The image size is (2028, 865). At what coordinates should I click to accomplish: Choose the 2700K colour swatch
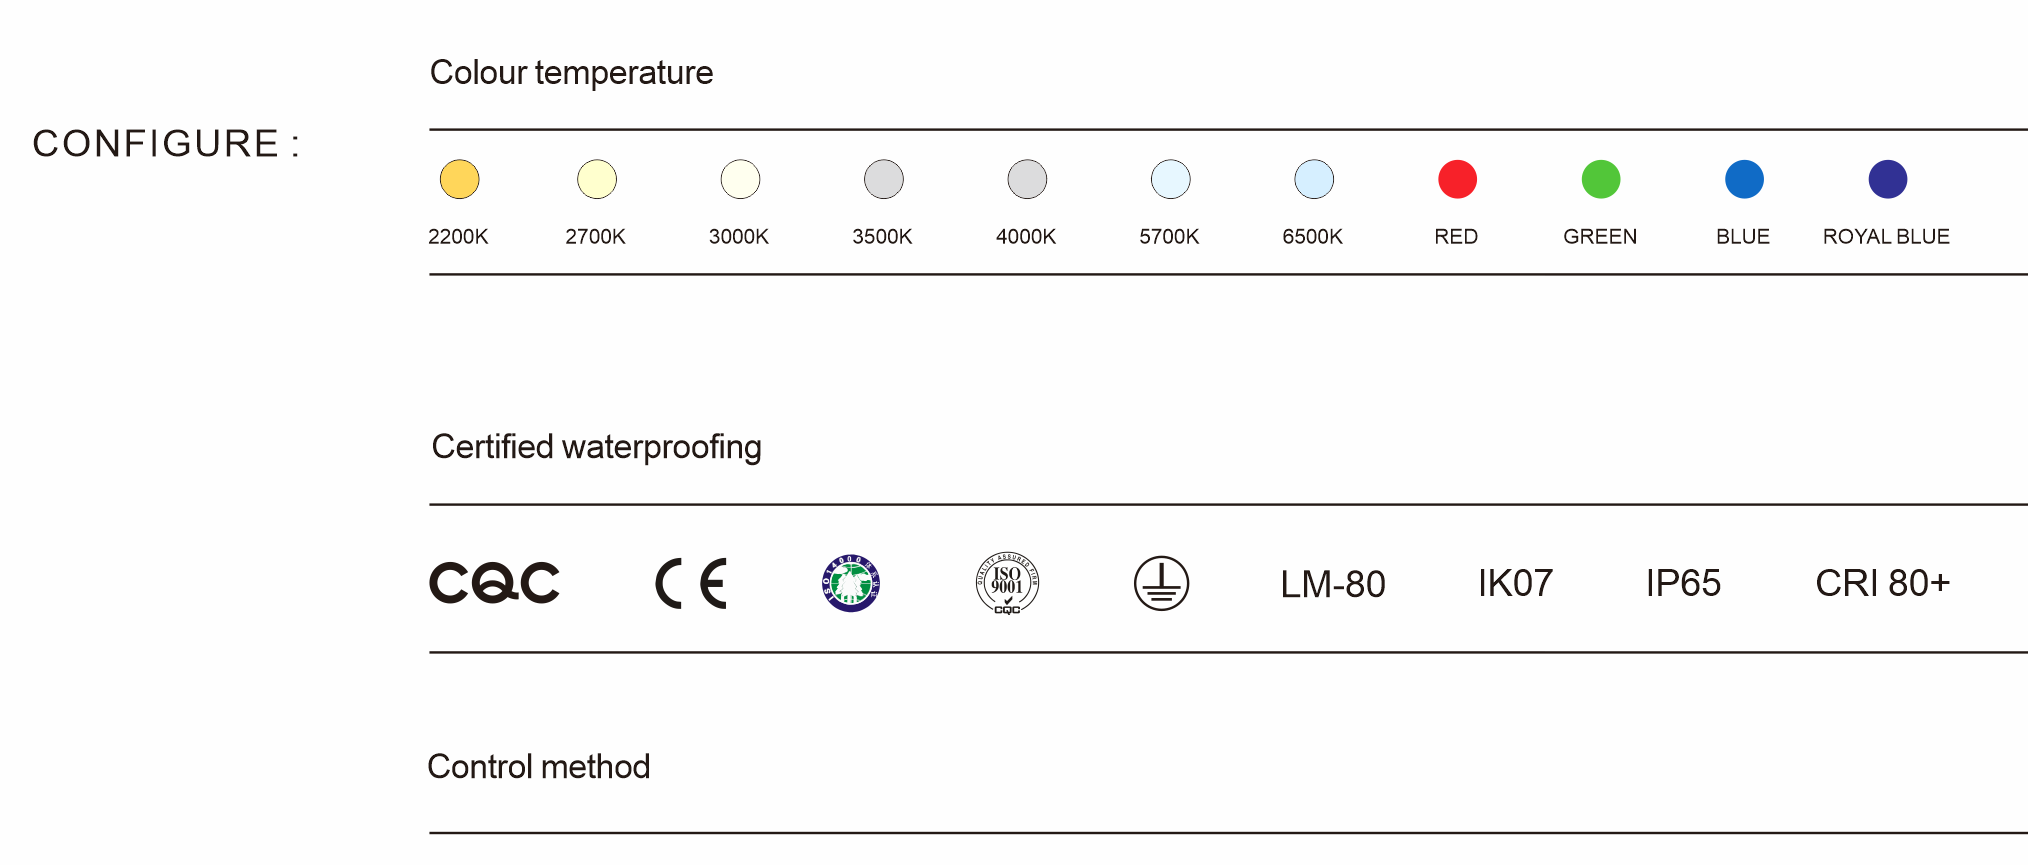click(x=597, y=180)
